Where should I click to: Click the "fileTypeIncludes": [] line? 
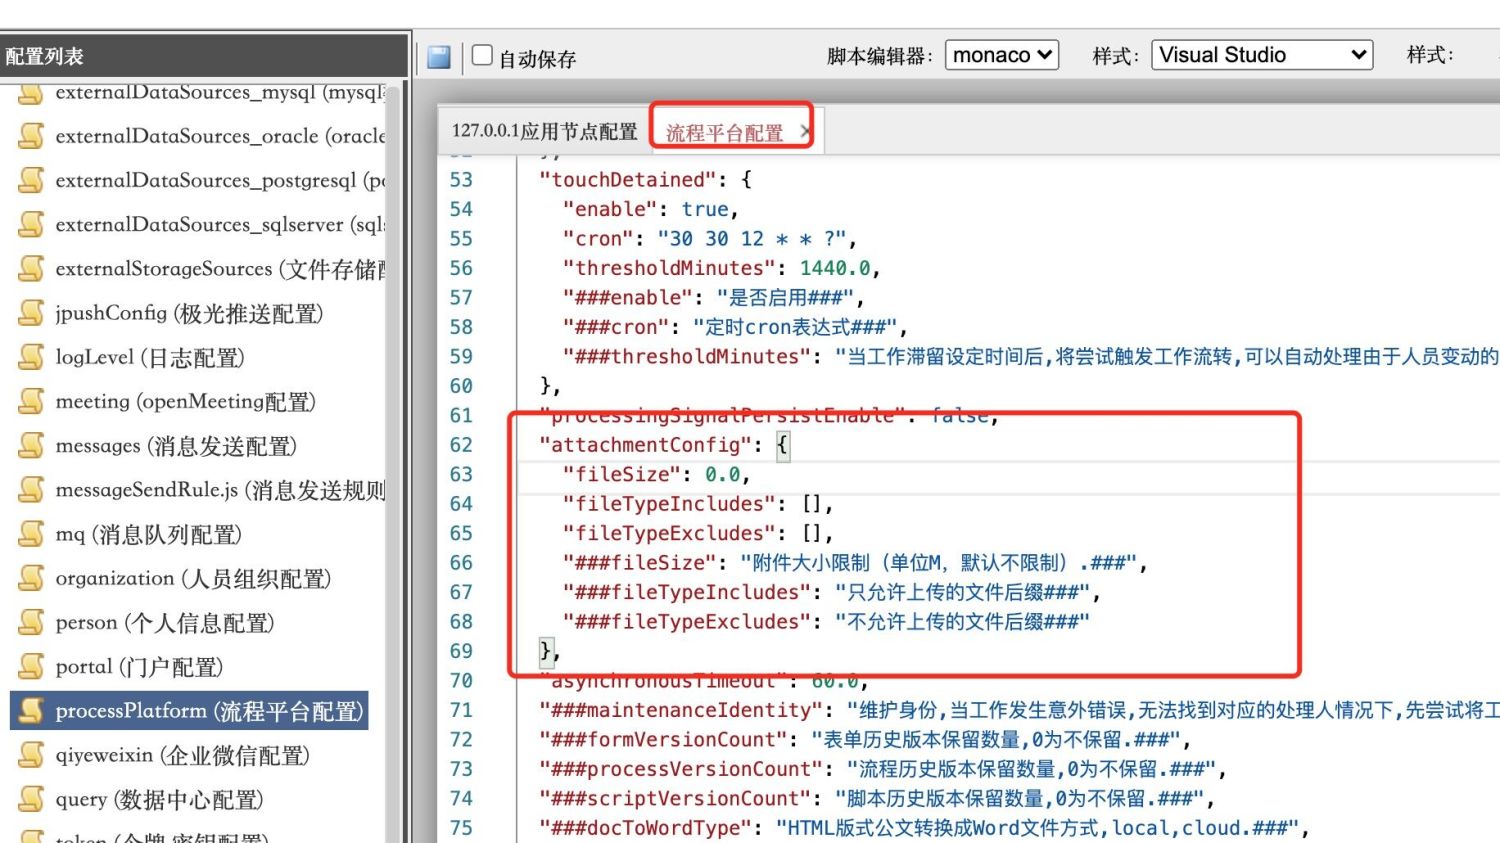tap(698, 504)
